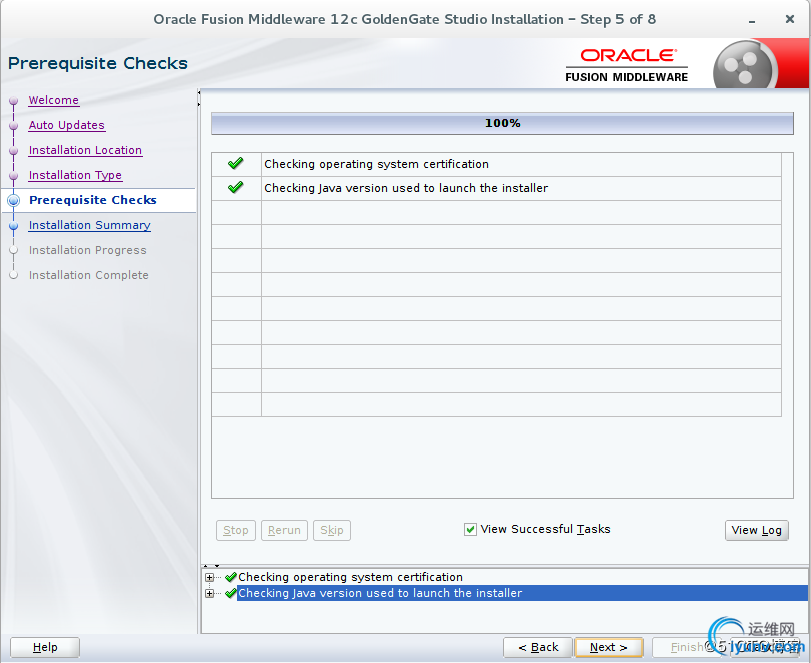Click the green check icon for Java version check
Viewport: 811px width, 663px height.
pyautogui.click(x=235, y=187)
